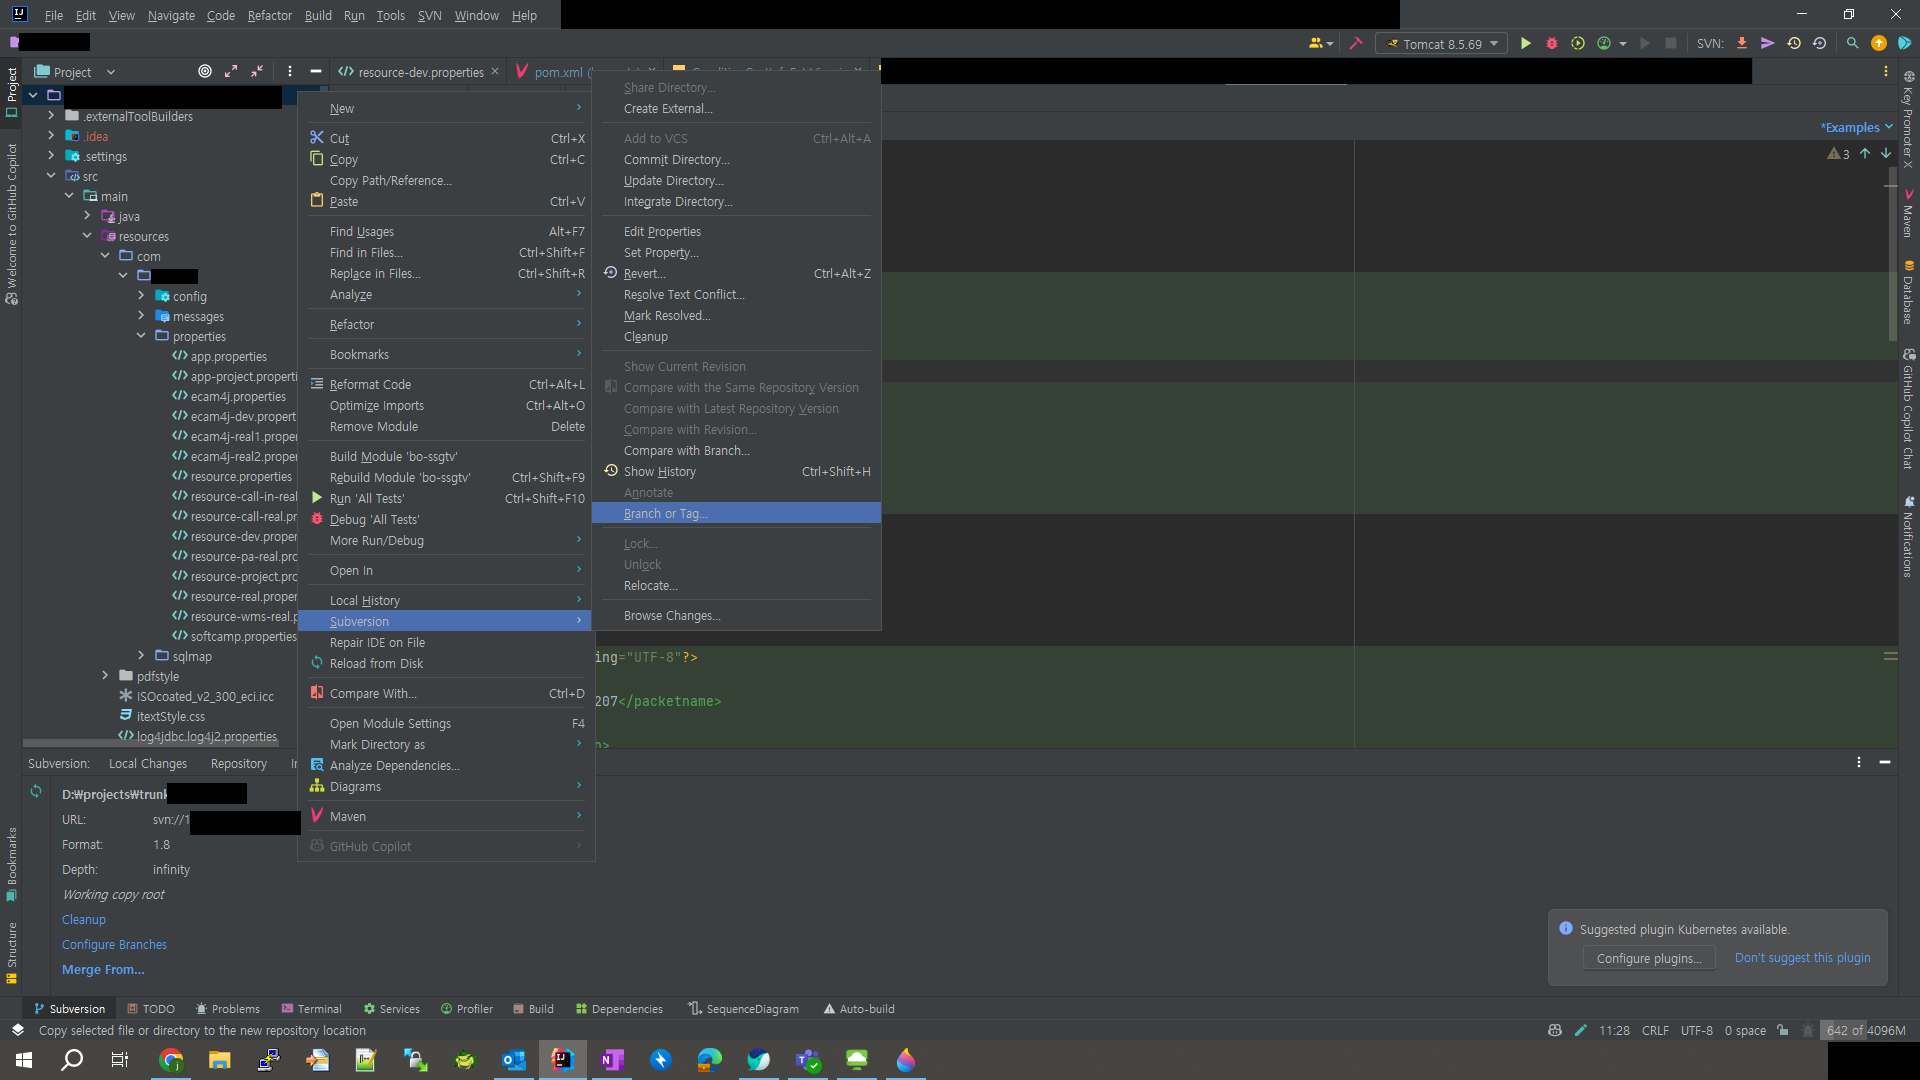
Task: Select Branch or Tag menu entry
Action: coord(665,513)
